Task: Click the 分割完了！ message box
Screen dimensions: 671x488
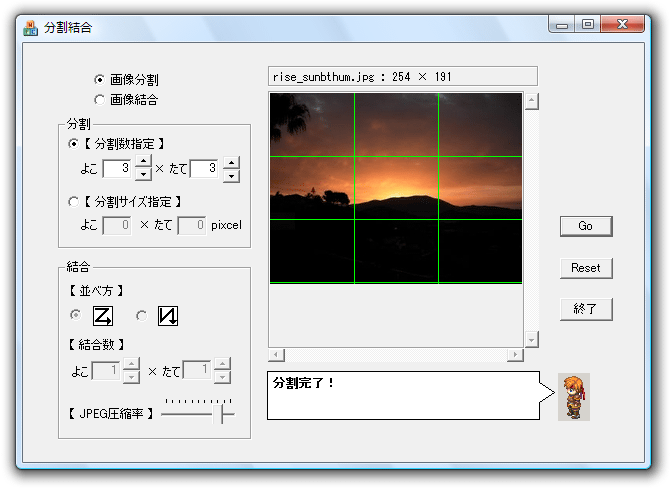Action: [x=404, y=395]
